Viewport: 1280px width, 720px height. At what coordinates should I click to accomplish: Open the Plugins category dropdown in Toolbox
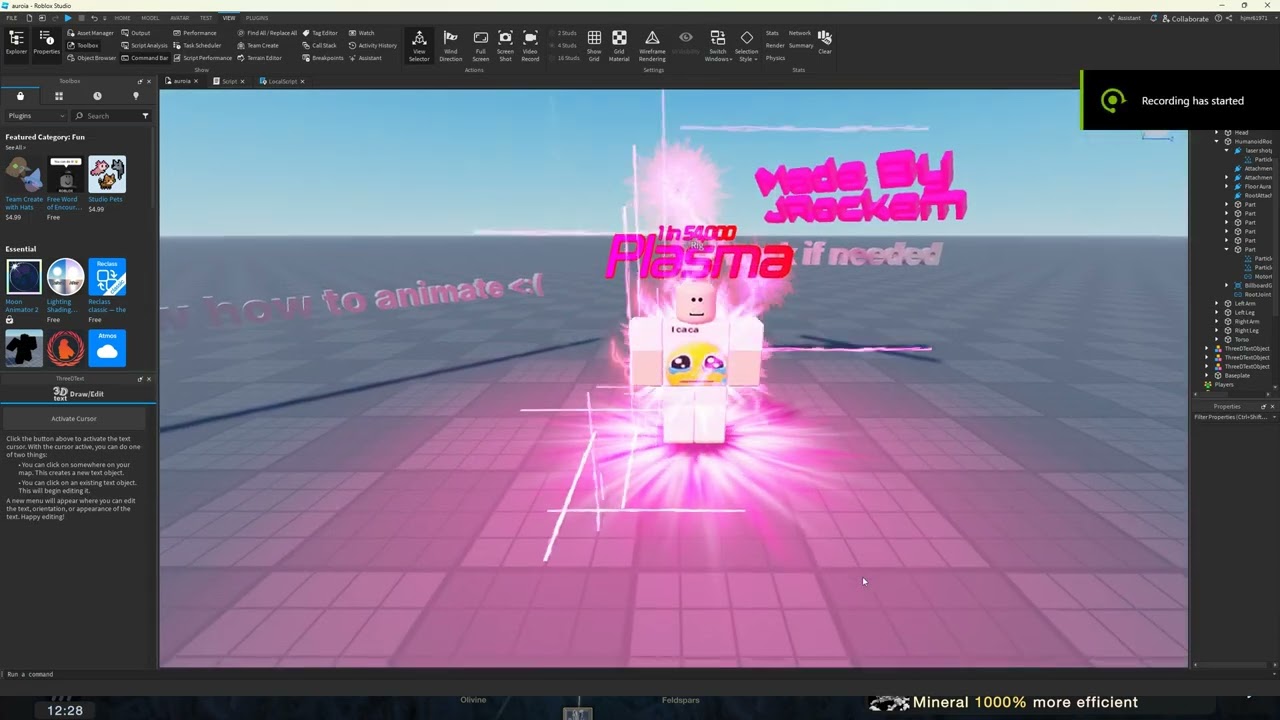35,116
